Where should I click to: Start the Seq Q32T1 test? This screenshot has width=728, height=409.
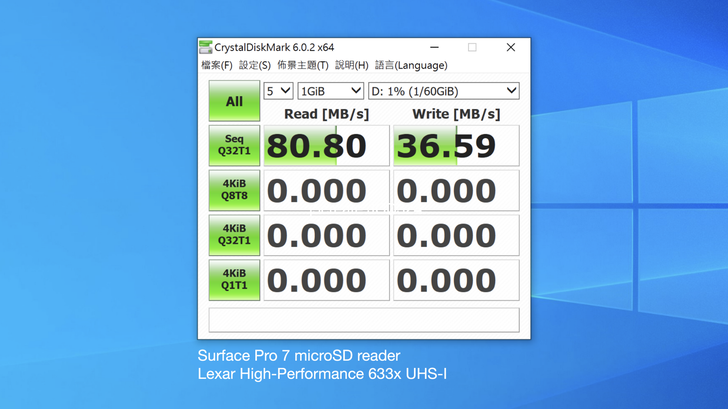tap(234, 146)
